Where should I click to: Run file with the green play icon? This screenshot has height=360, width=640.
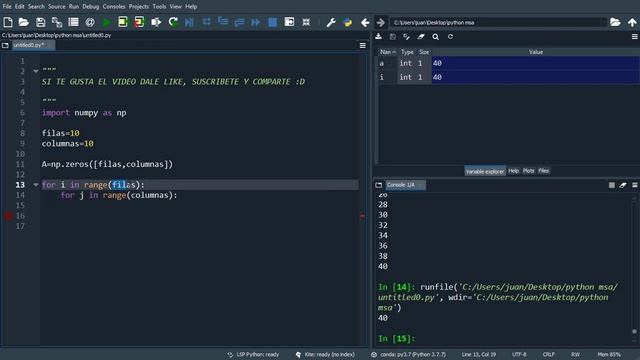coord(107,22)
